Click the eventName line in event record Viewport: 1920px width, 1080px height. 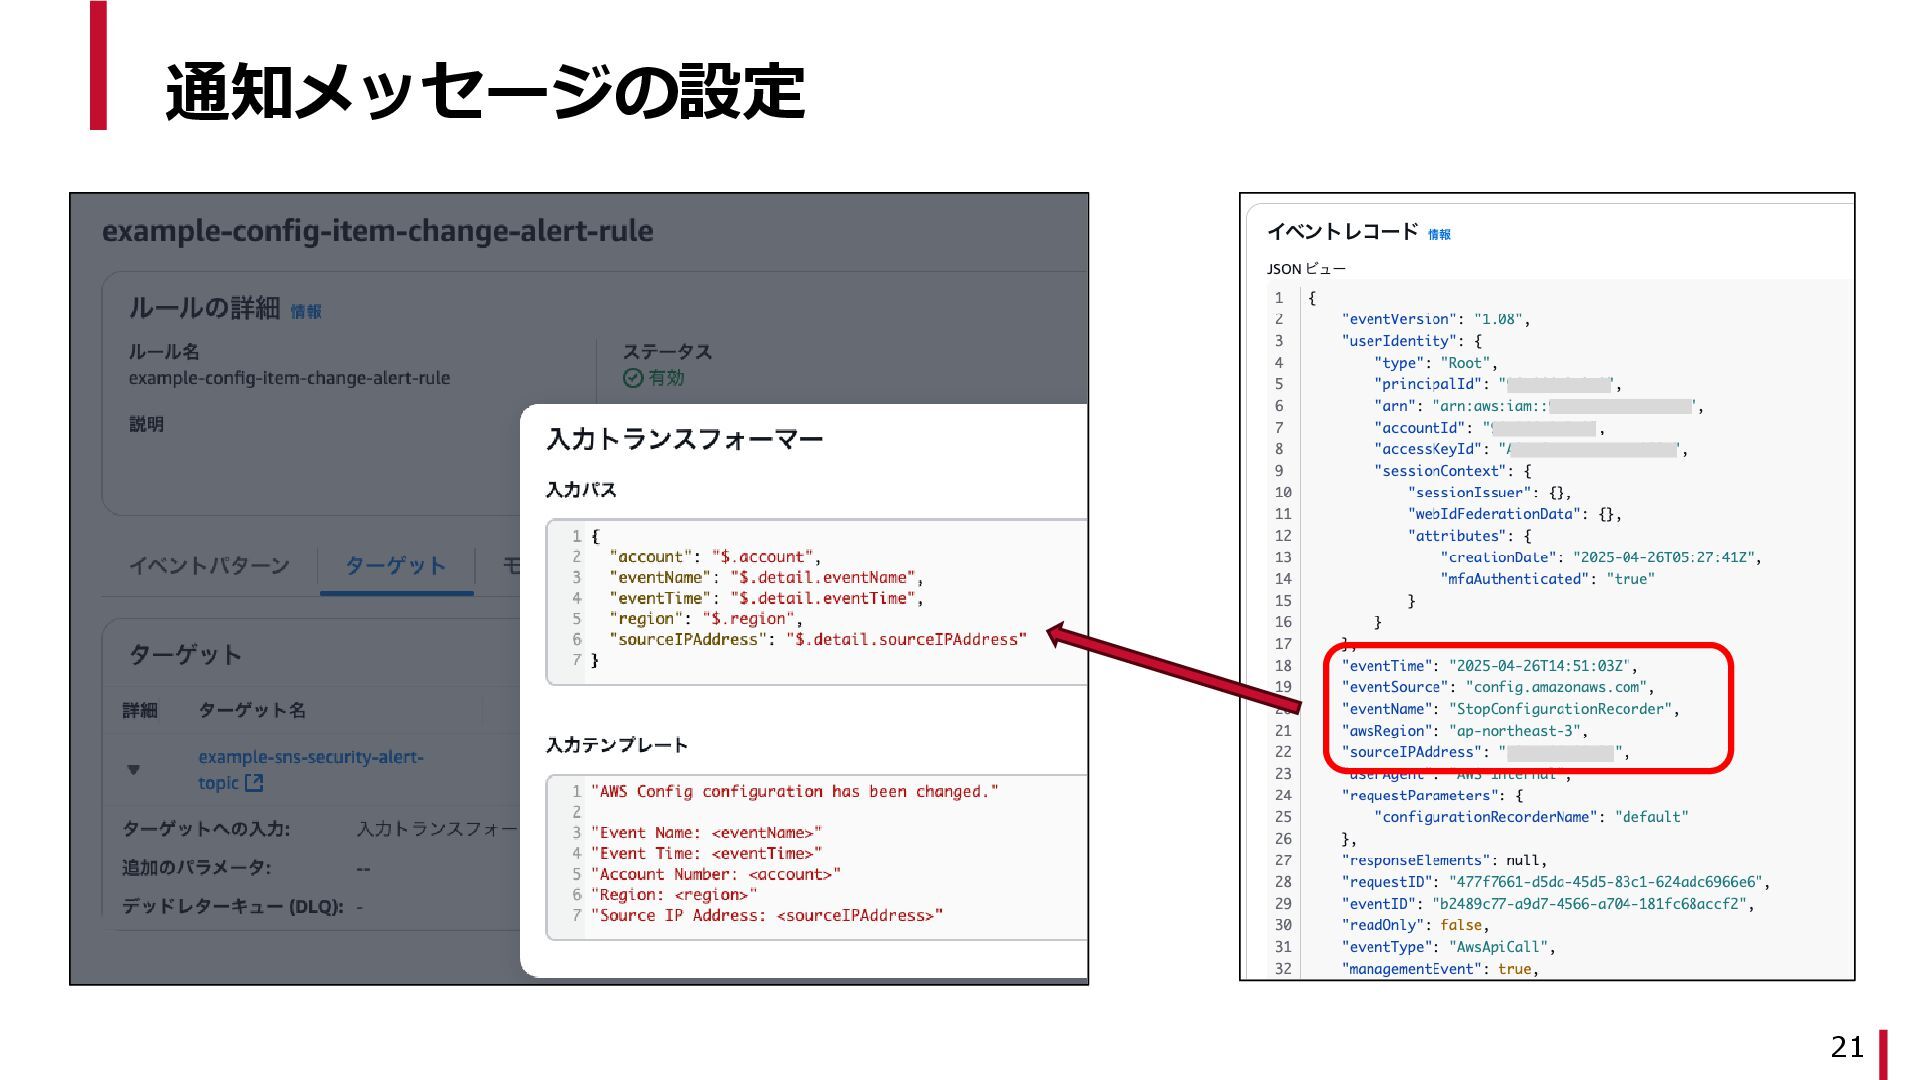[1508, 709]
